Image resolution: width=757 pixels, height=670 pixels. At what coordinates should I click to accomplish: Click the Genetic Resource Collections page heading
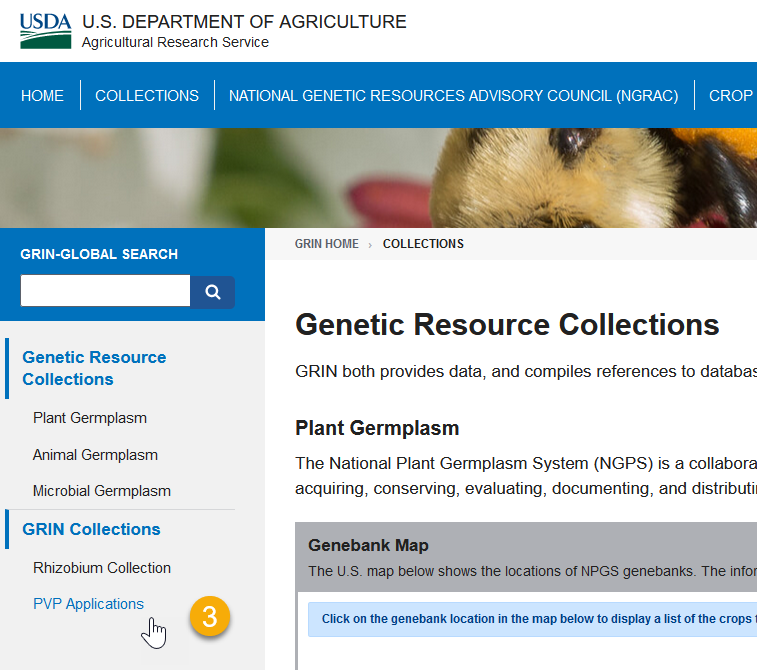[507, 324]
